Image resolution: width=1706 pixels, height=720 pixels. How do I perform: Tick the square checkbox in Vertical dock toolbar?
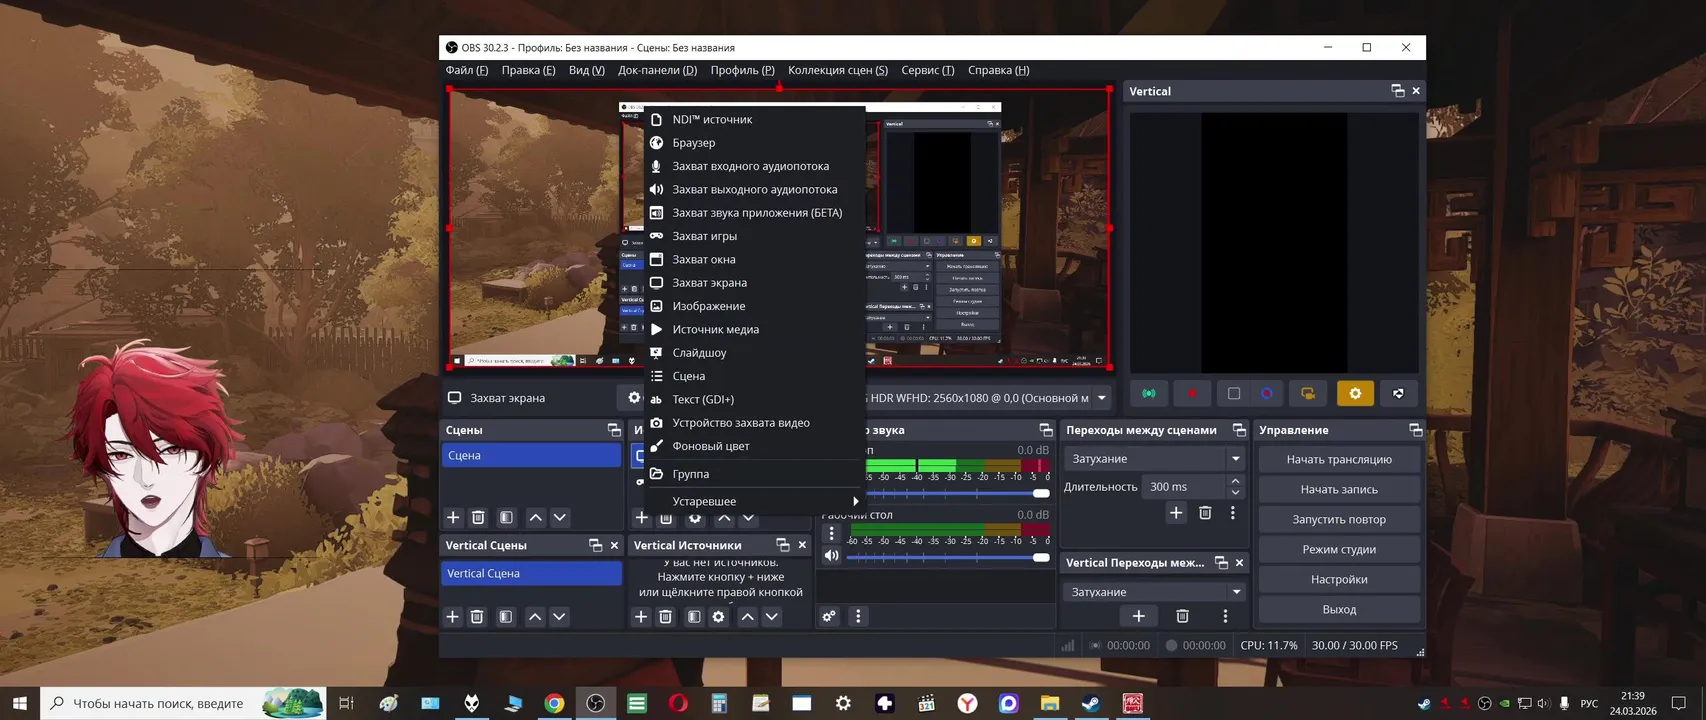click(1234, 393)
